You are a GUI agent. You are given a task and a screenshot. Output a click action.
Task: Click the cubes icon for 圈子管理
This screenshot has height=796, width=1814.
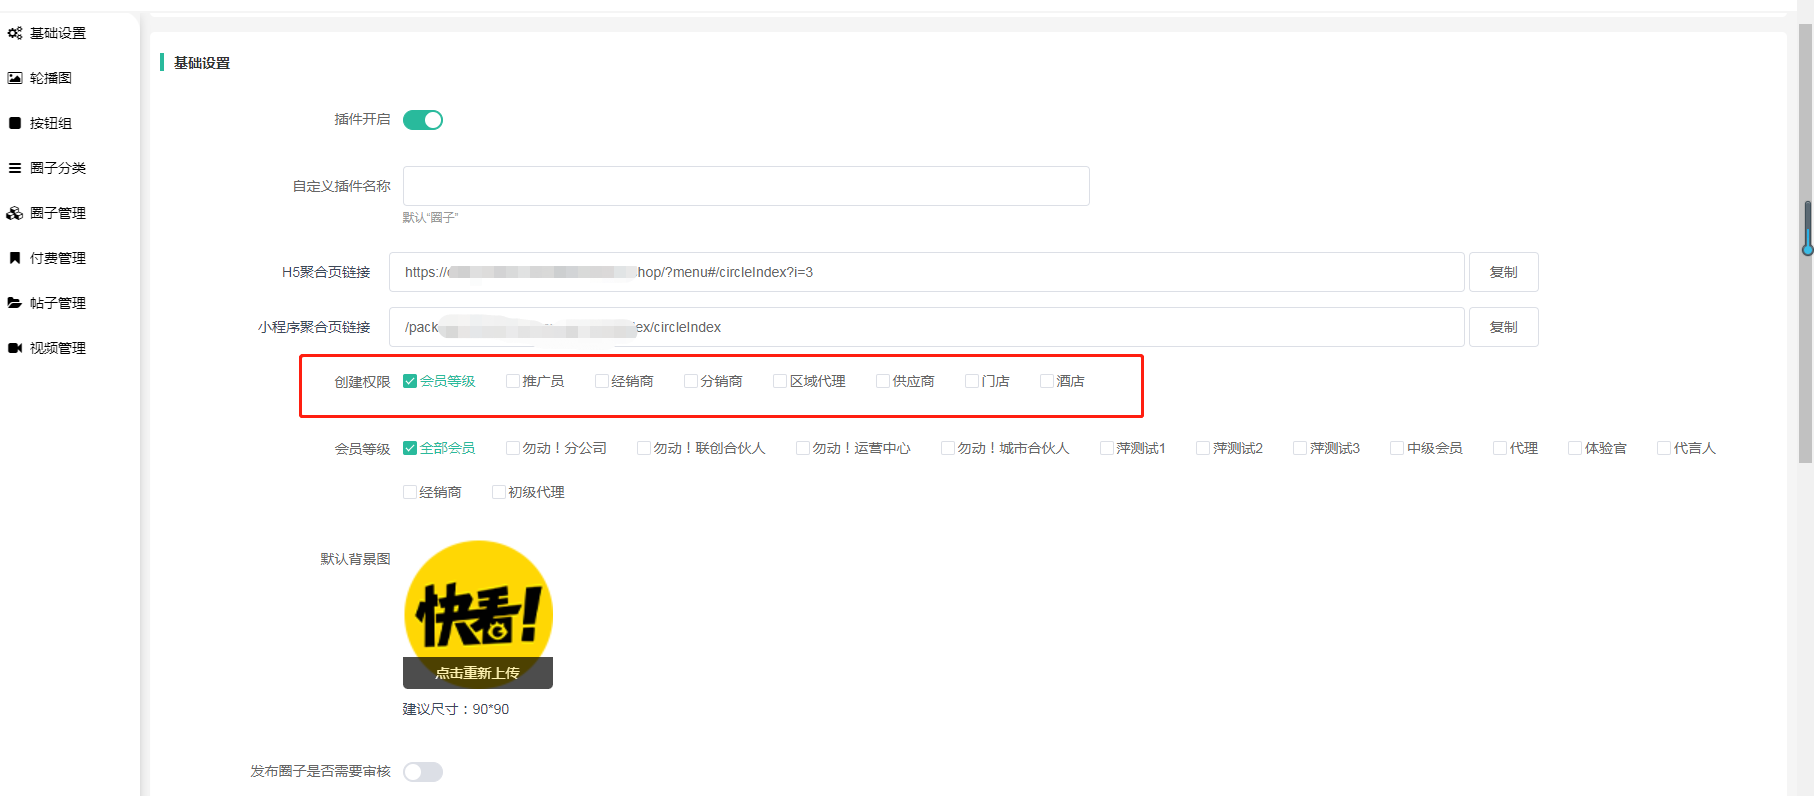[x=15, y=213]
